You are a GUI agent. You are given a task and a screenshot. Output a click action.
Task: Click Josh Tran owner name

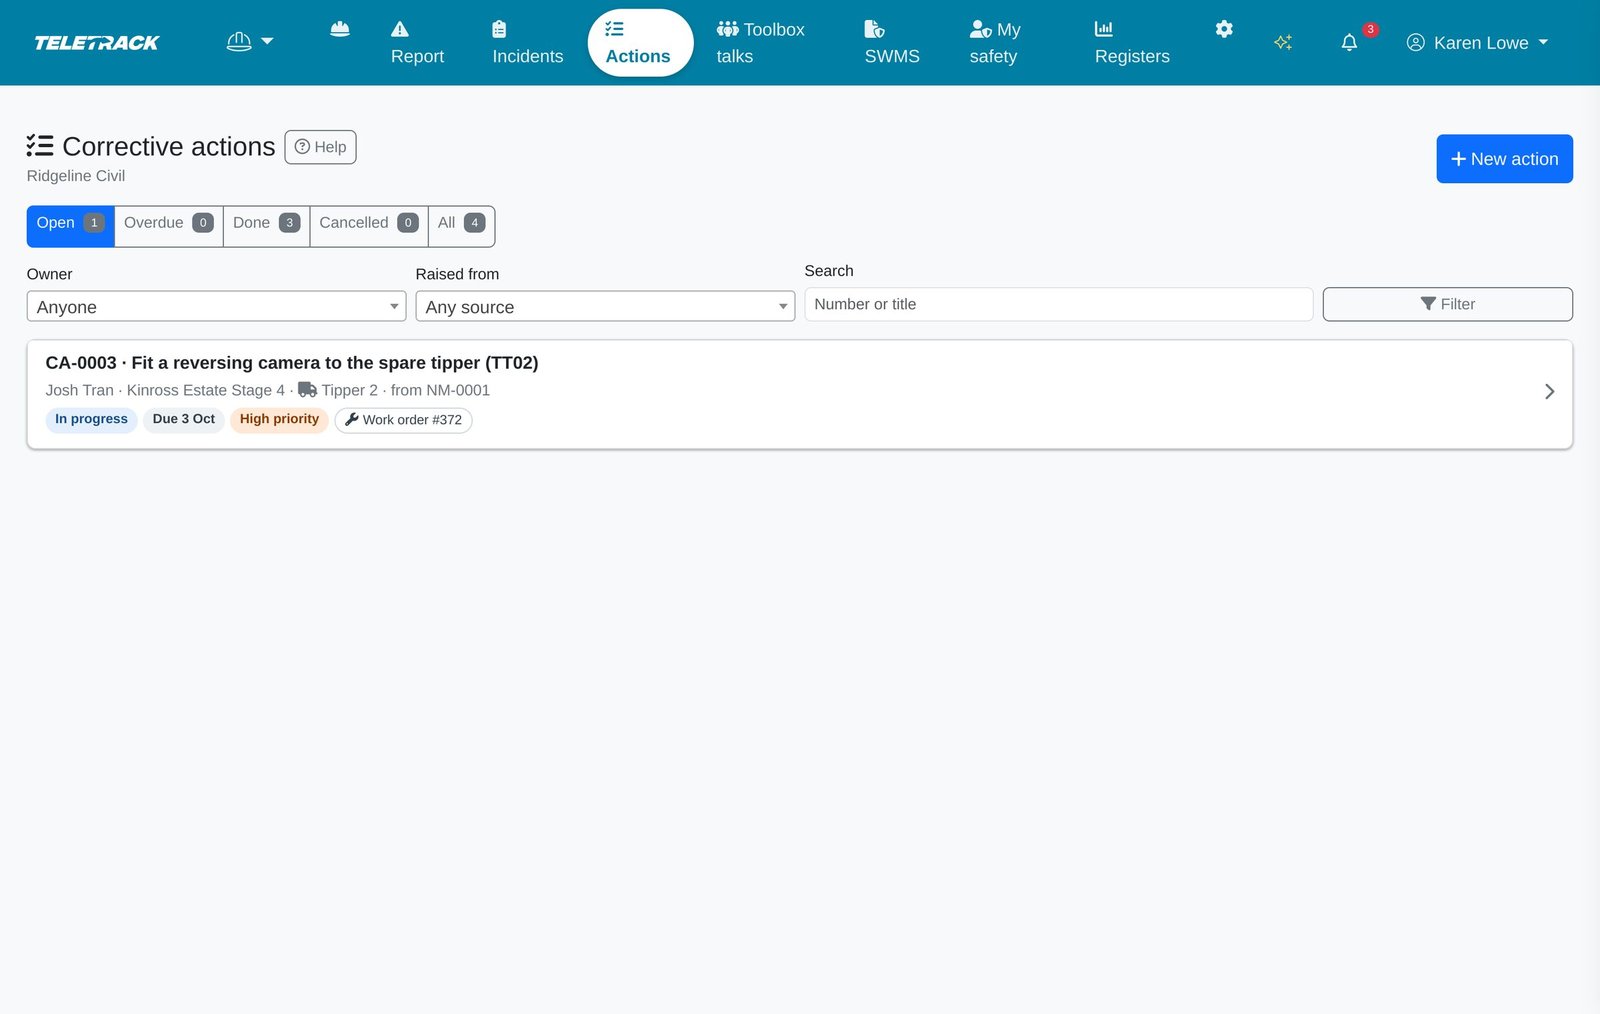[x=79, y=390]
